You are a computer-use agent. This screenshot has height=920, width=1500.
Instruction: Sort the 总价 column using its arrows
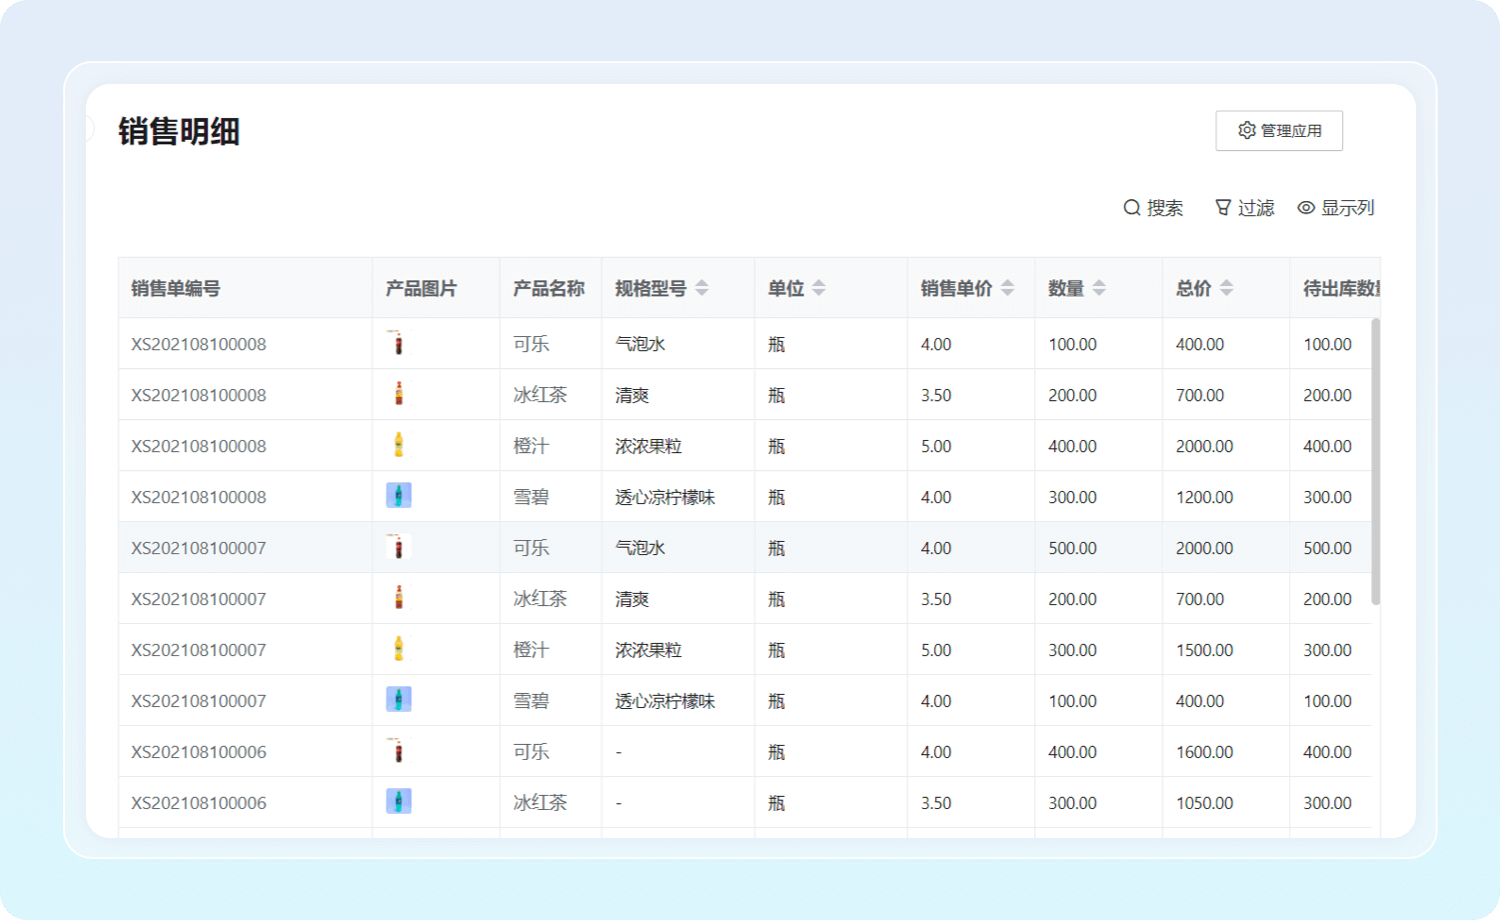click(x=1226, y=288)
